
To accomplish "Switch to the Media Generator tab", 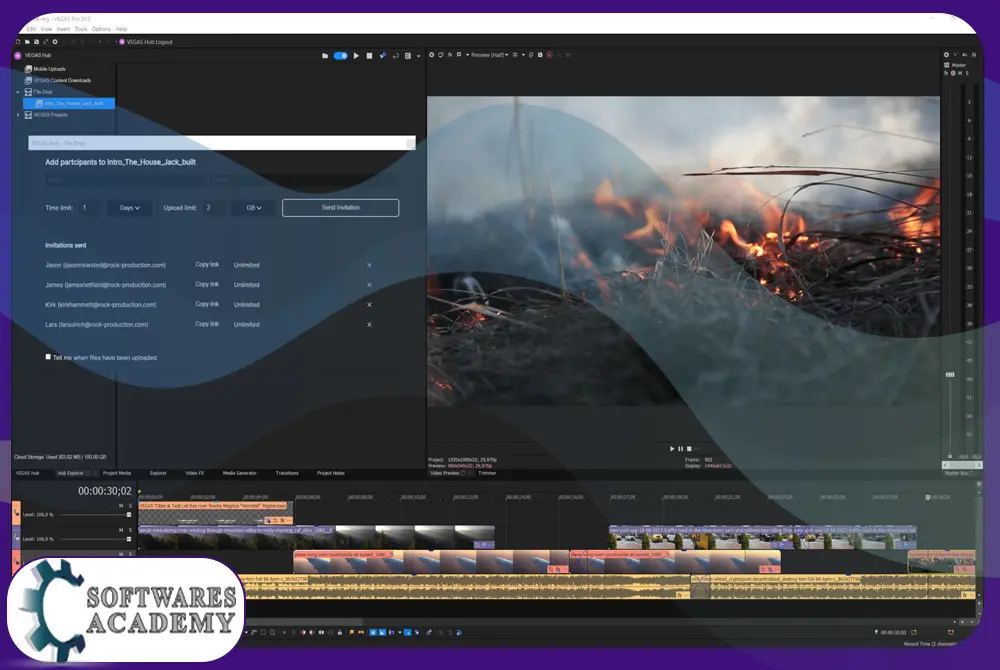I will pos(240,473).
